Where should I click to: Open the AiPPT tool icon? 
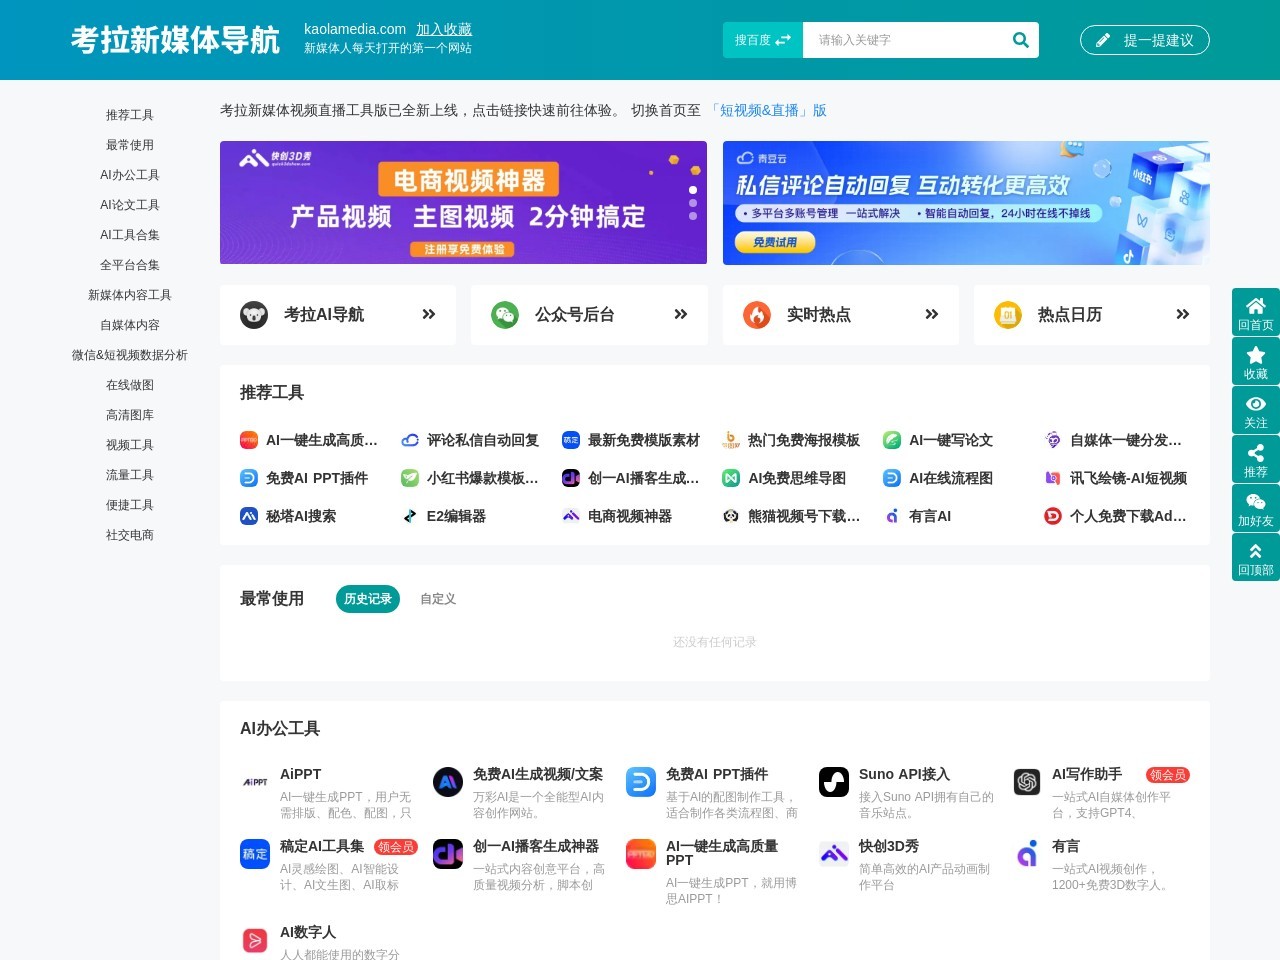(256, 782)
